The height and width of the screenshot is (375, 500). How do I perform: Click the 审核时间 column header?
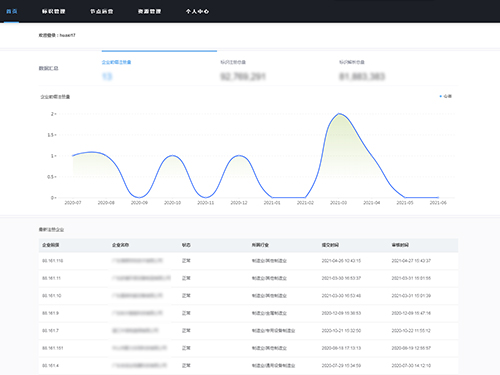400,245
